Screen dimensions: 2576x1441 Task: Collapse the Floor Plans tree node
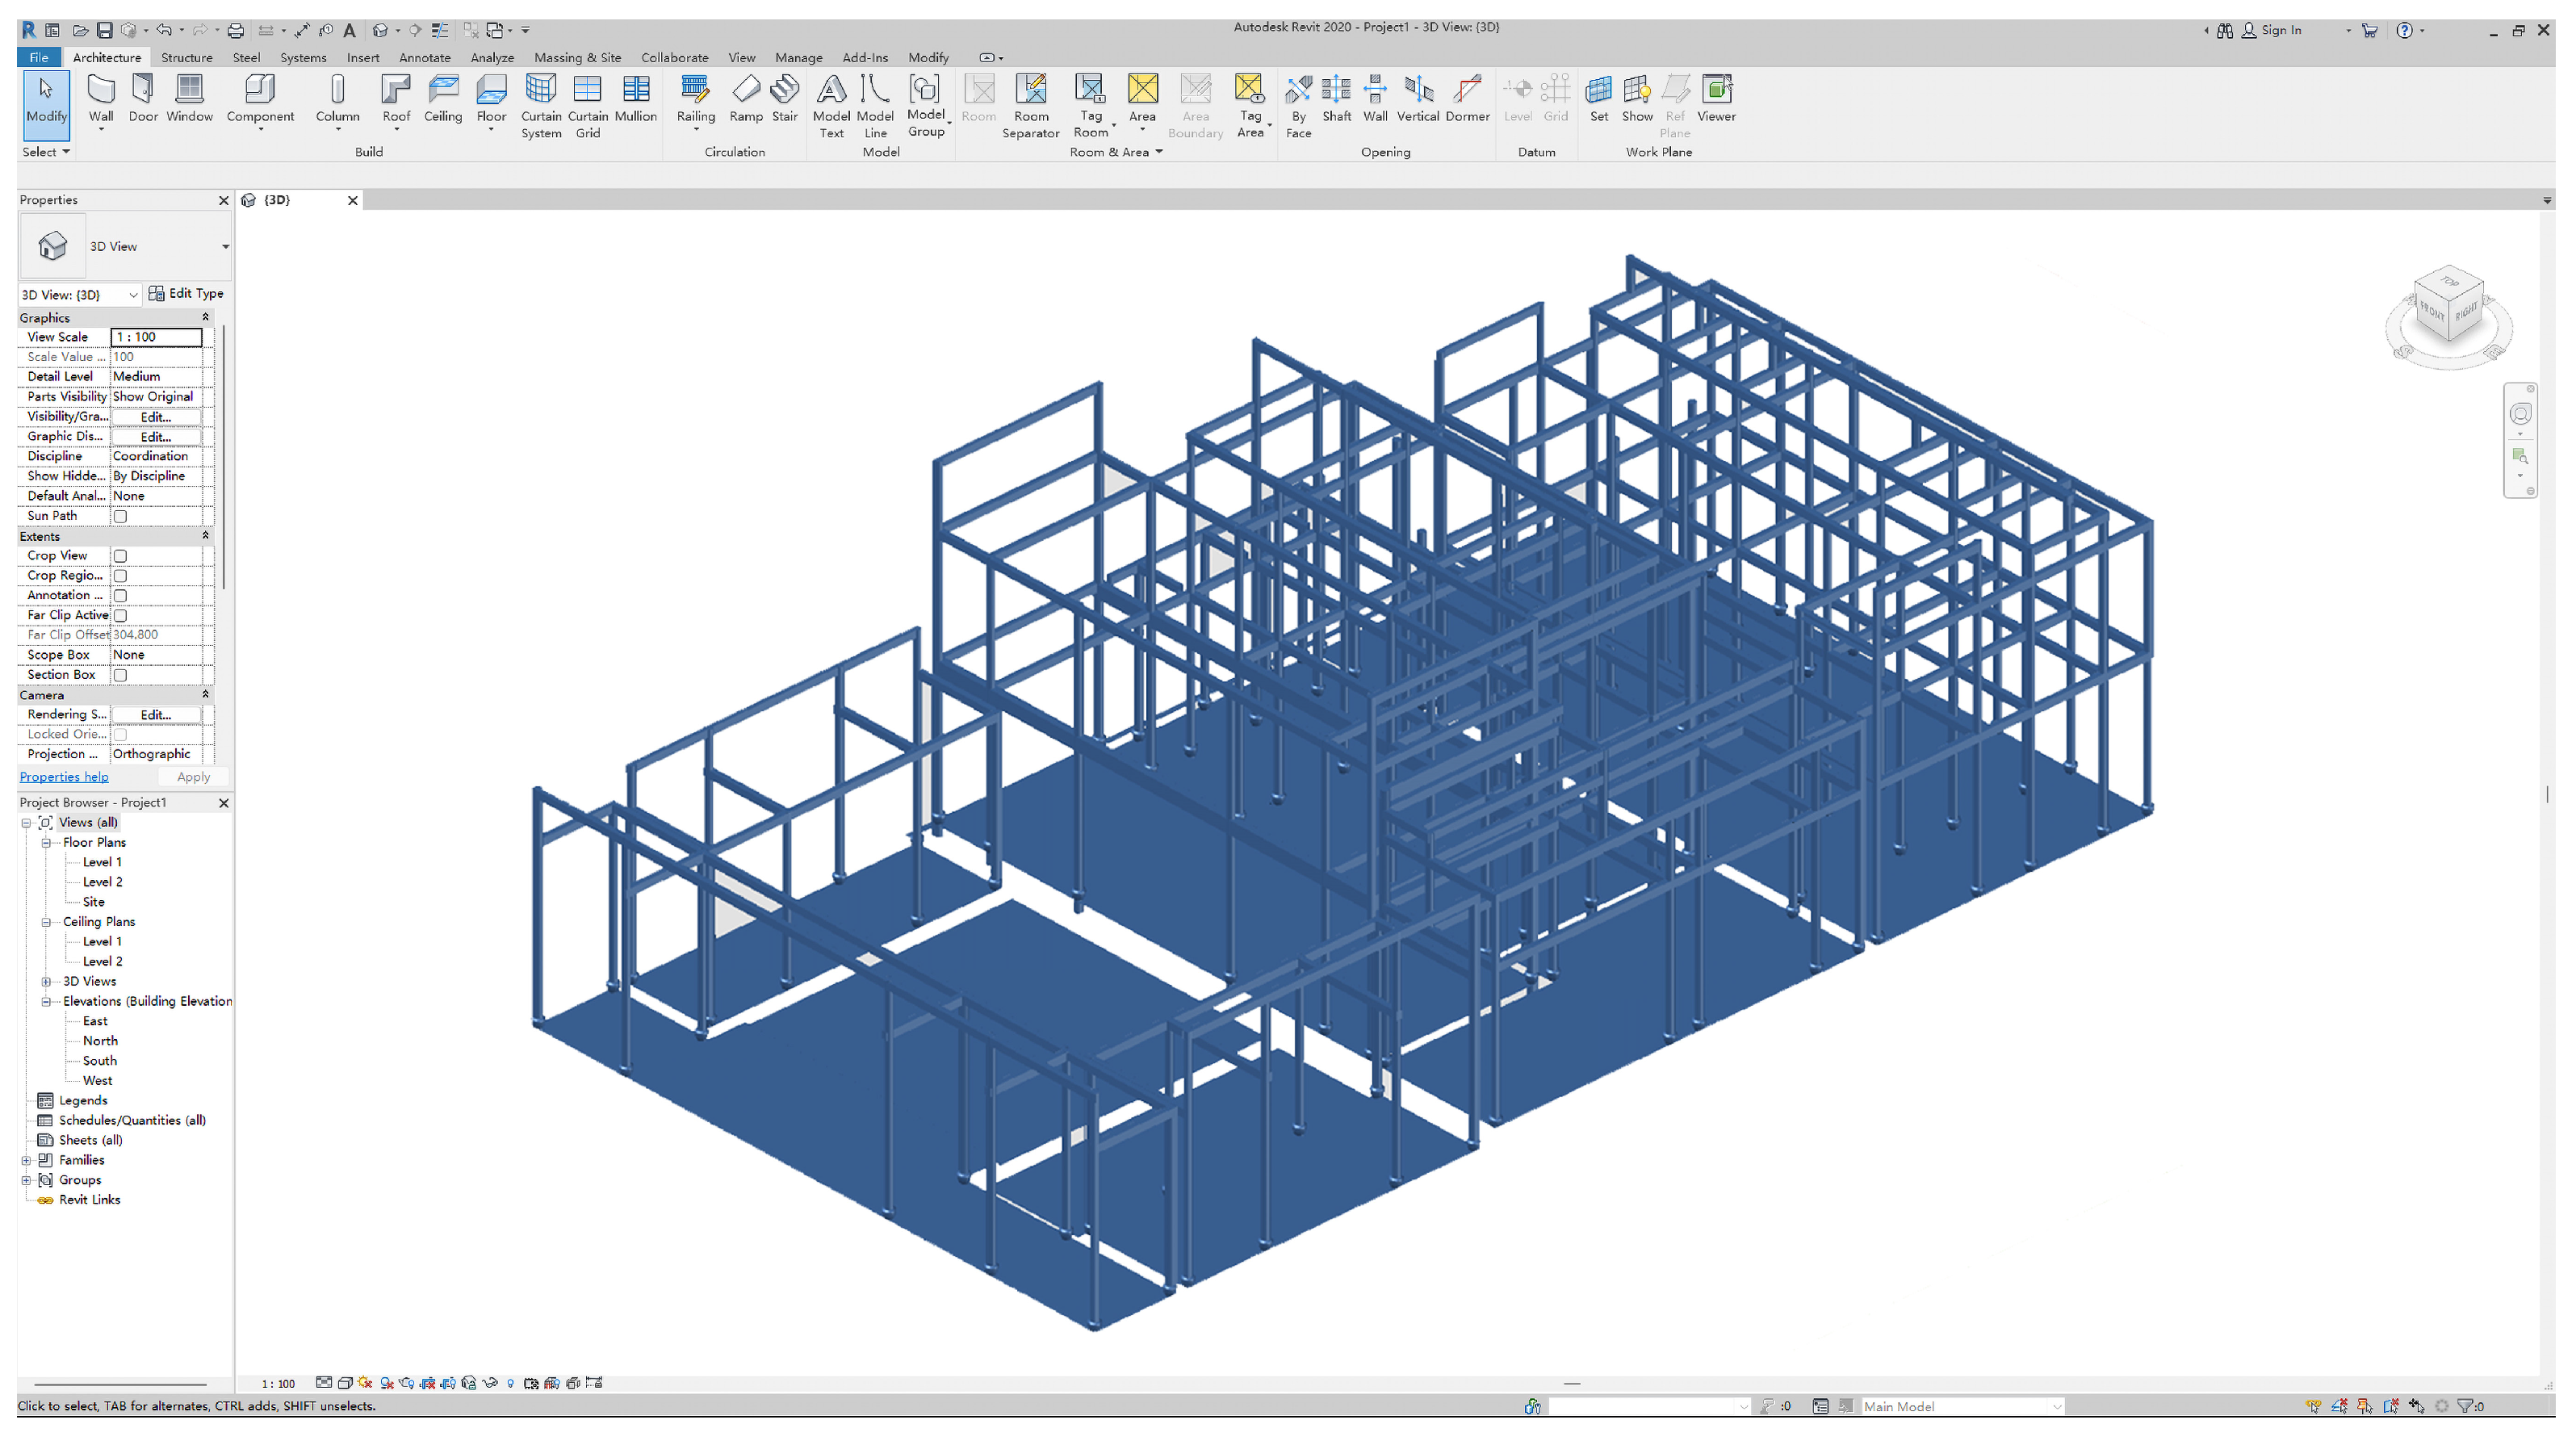(x=46, y=843)
